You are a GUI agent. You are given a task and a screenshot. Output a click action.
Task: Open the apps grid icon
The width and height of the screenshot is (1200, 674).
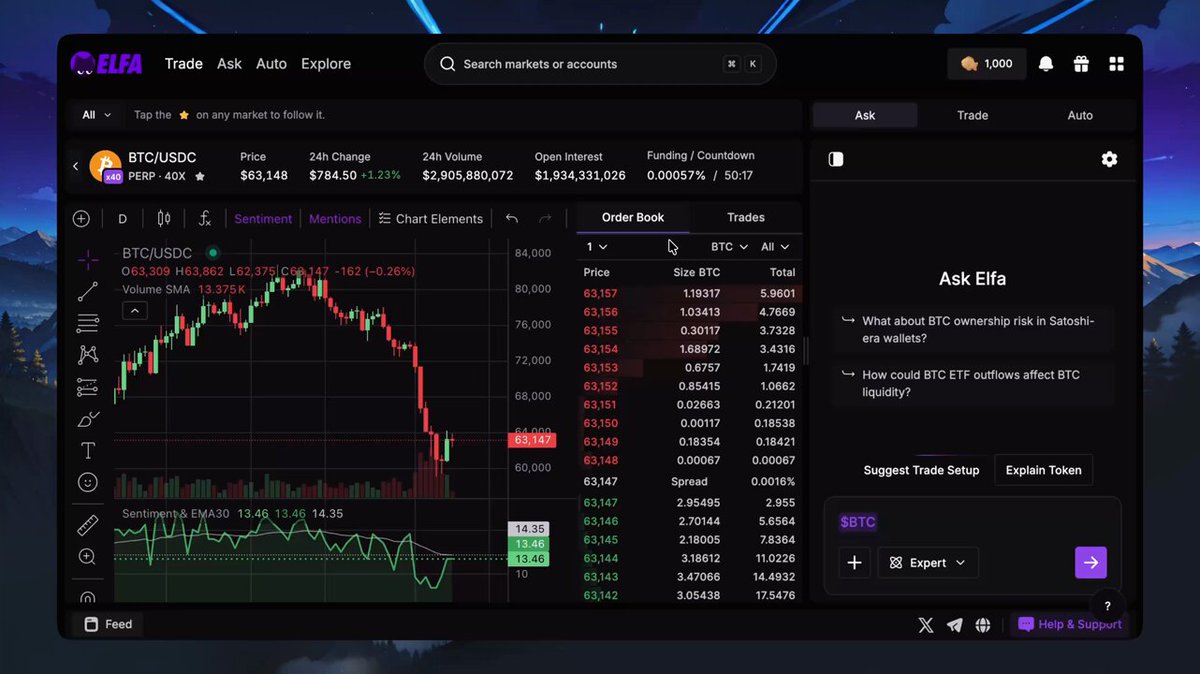(x=1116, y=64)
